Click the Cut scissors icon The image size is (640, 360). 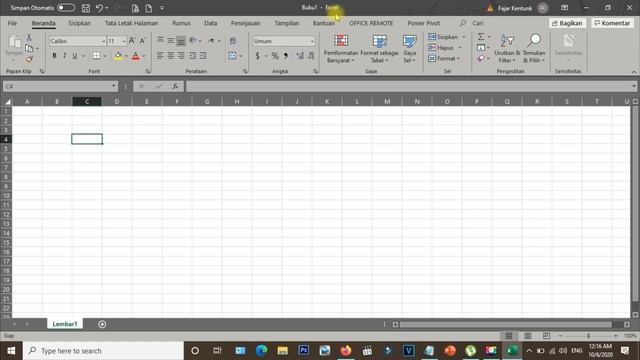click(x=29, y=38)
